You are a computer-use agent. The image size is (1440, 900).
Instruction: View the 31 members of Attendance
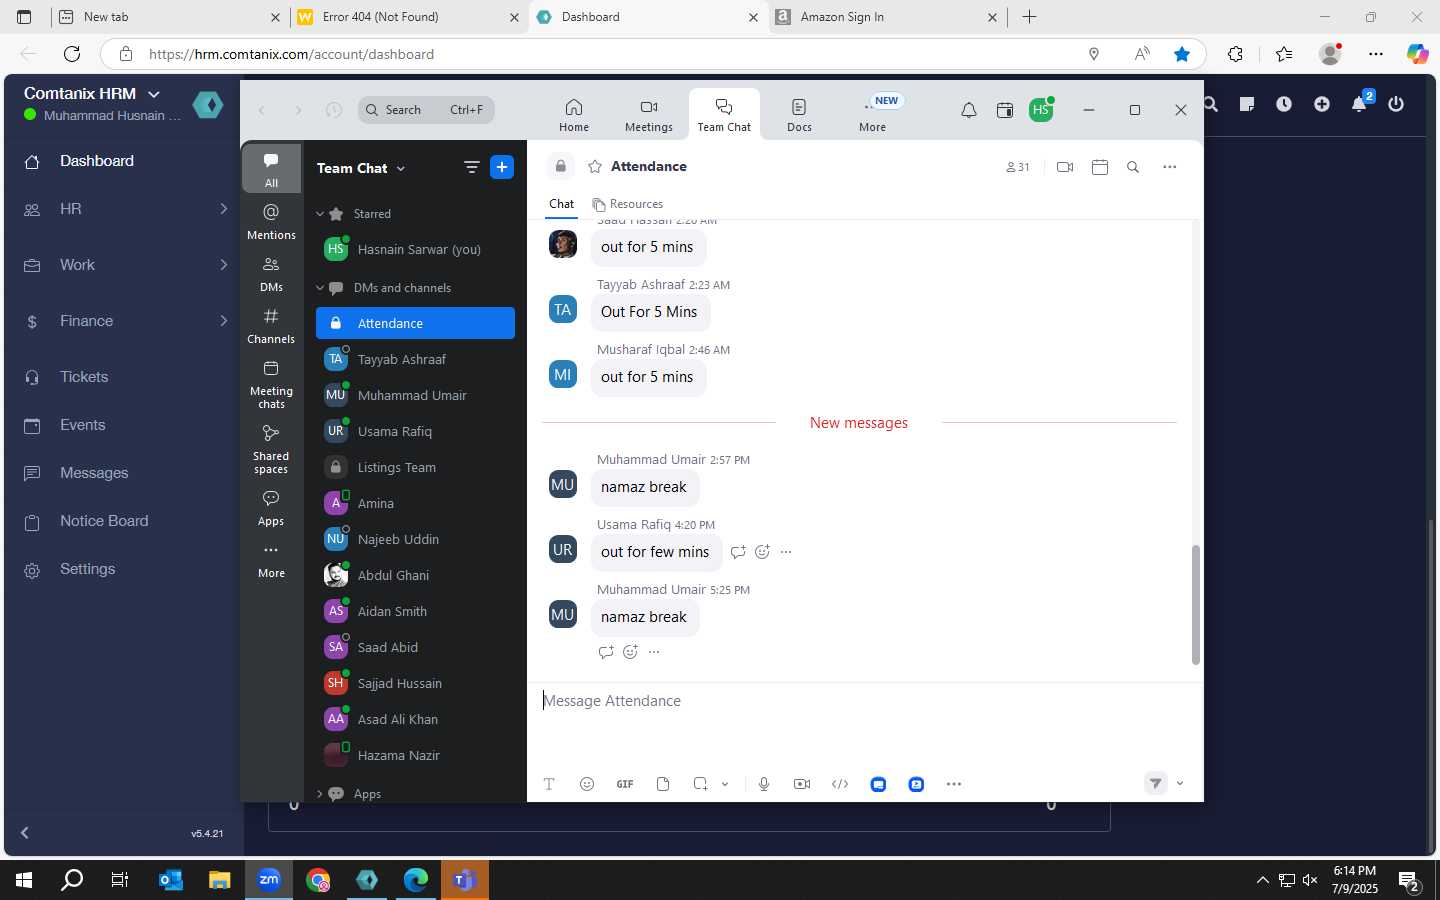point(1017,167)
